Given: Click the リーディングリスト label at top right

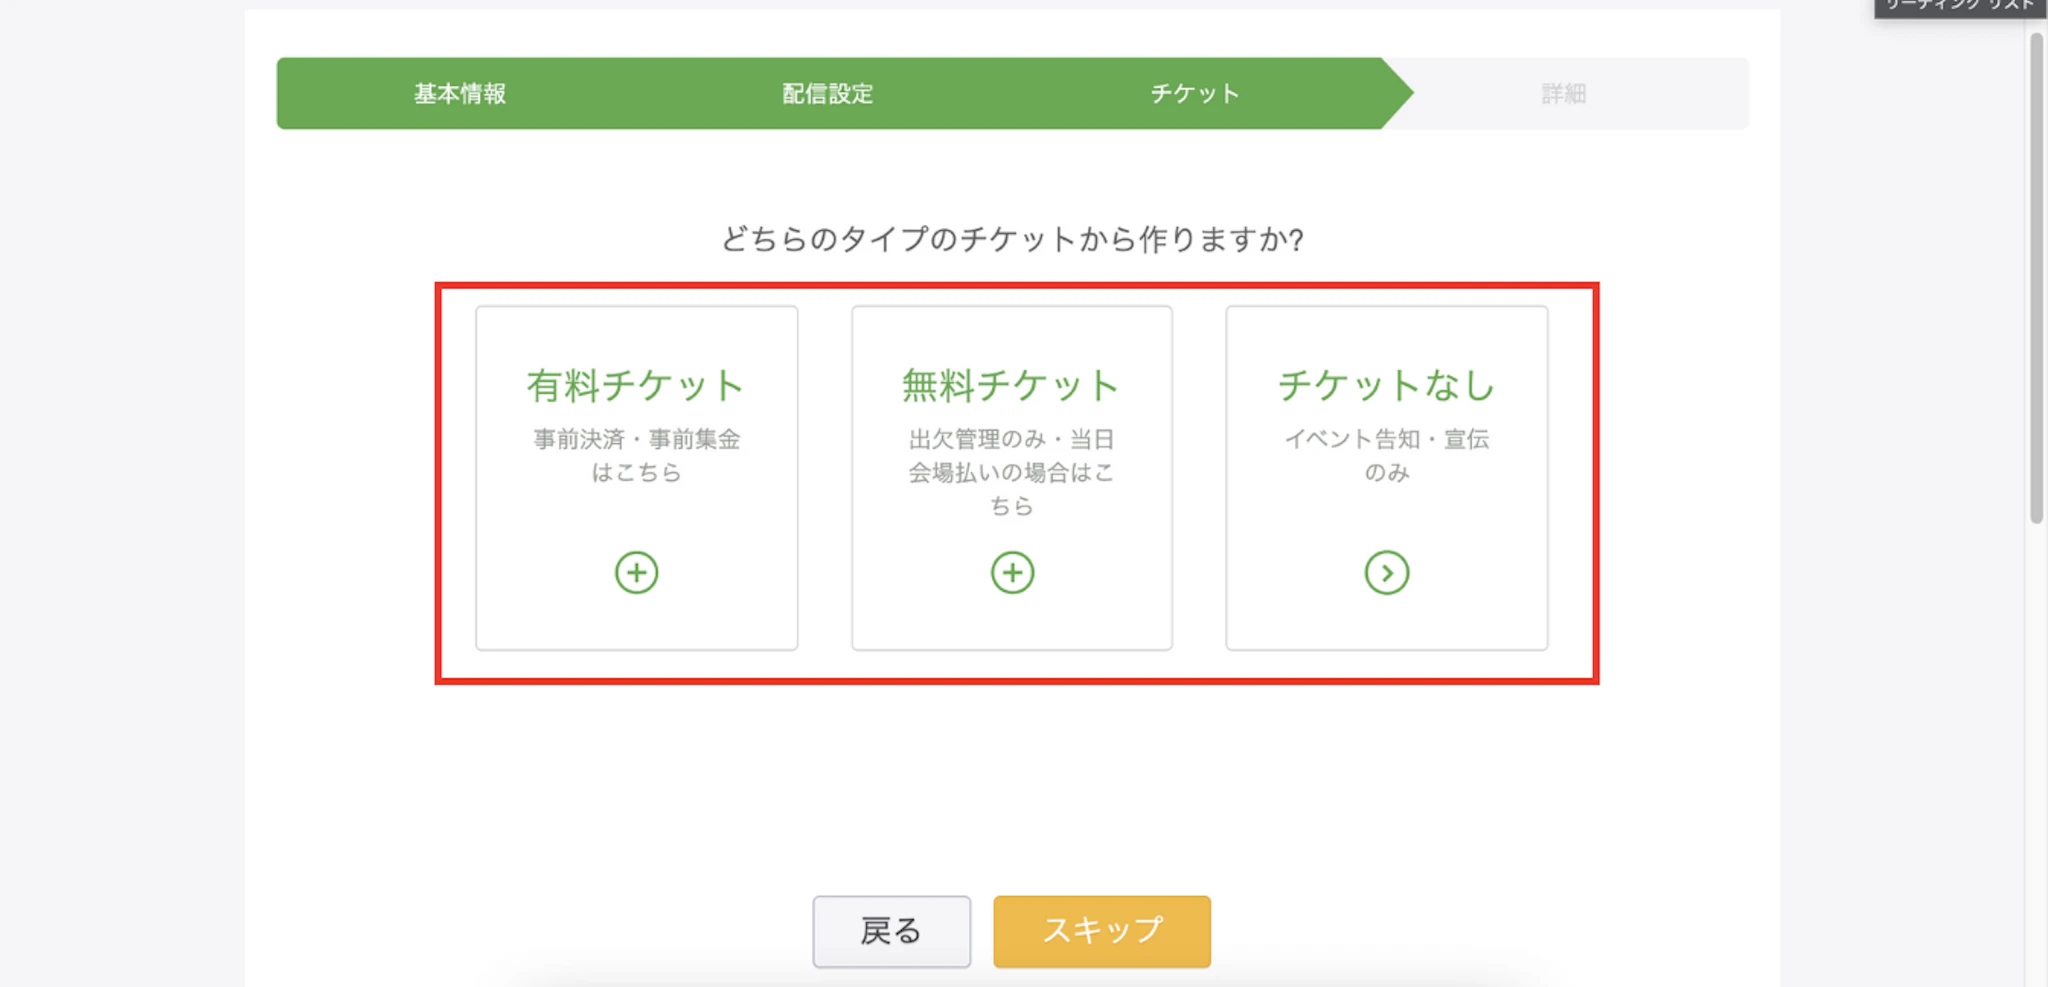Looking at the screenshot, I should [x=1959, y=6].
